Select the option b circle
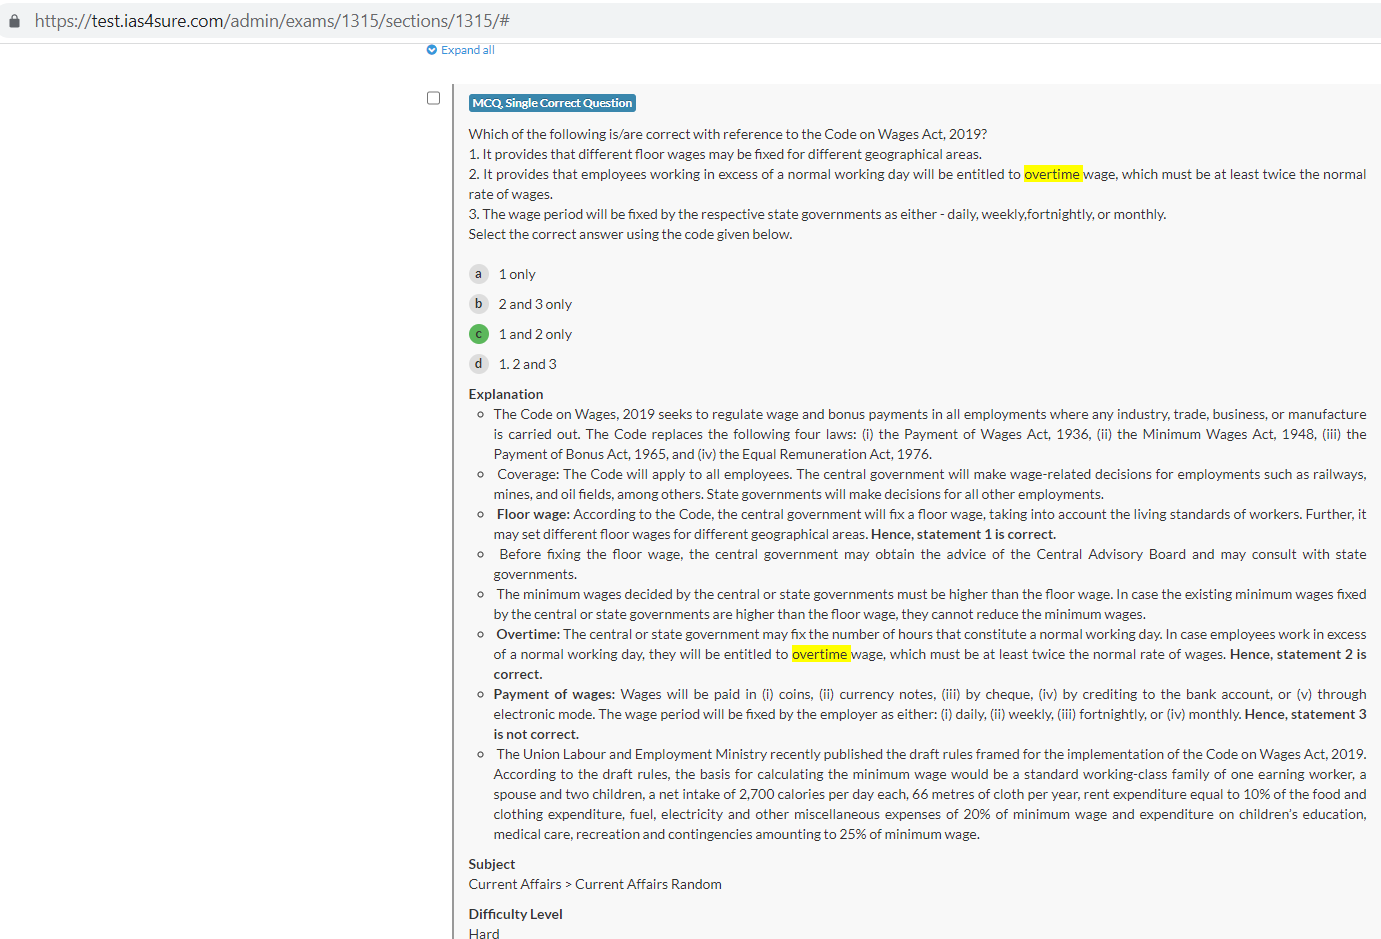1381x939 pixels. (x=479, y=304)
